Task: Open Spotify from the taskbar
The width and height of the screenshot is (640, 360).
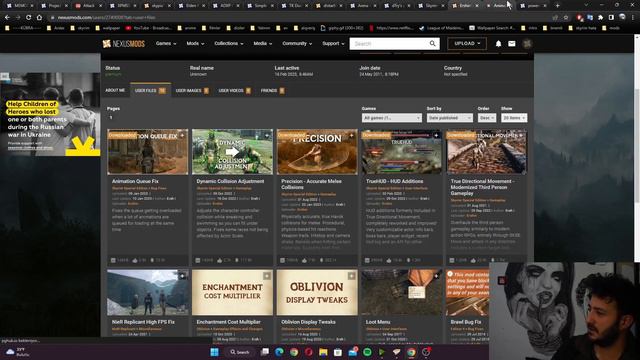Action: pos(367,352)
